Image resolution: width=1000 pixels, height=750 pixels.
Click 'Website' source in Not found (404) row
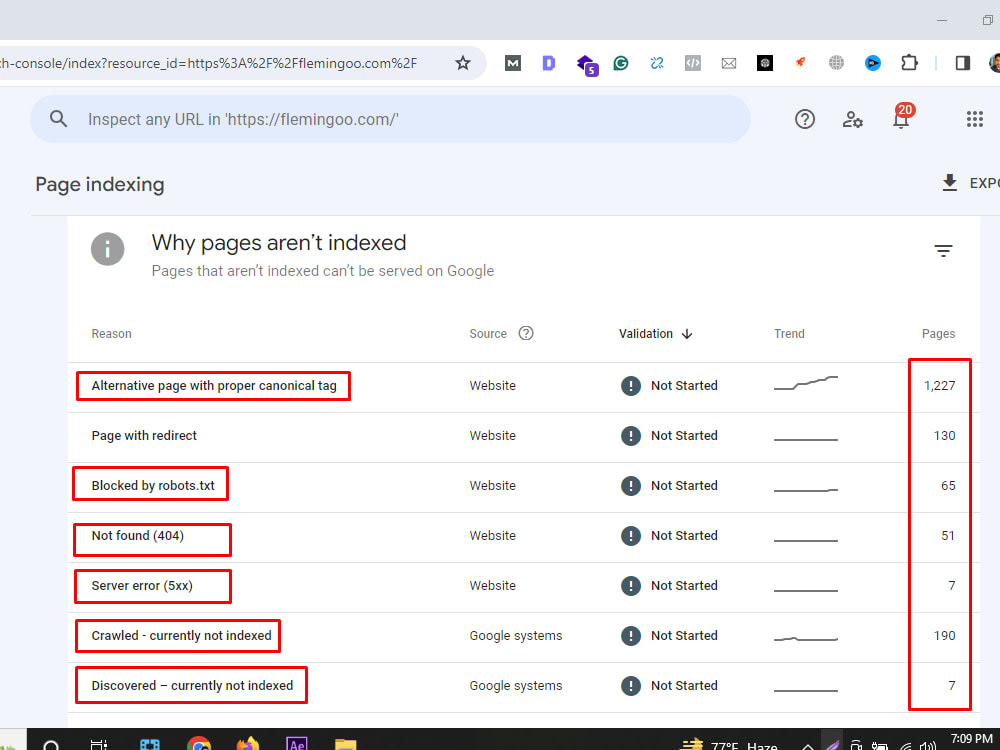492,536
